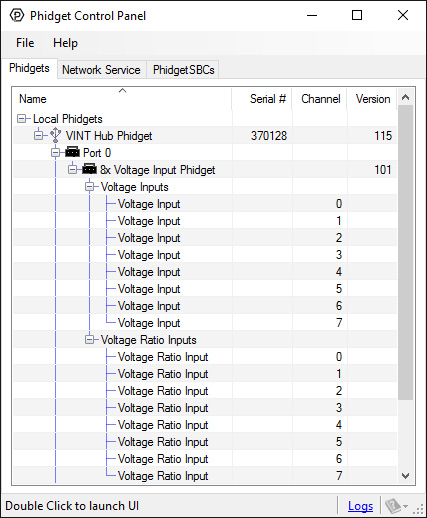Collapse the Voltage Inputs group
This screenshot has width=427, height=518.
point(89,187)
